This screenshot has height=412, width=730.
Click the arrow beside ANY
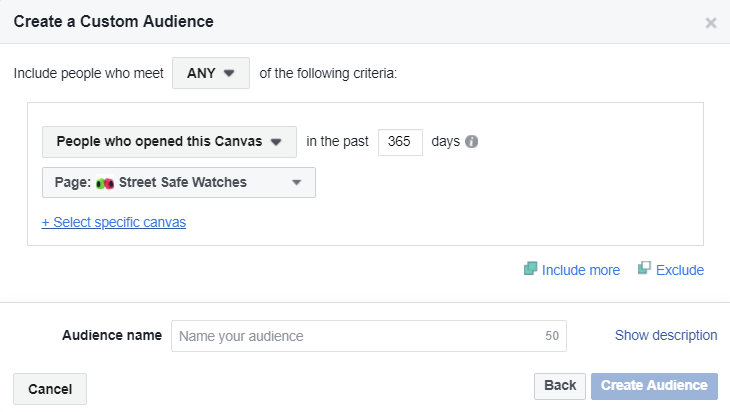(x=229, y=73)
